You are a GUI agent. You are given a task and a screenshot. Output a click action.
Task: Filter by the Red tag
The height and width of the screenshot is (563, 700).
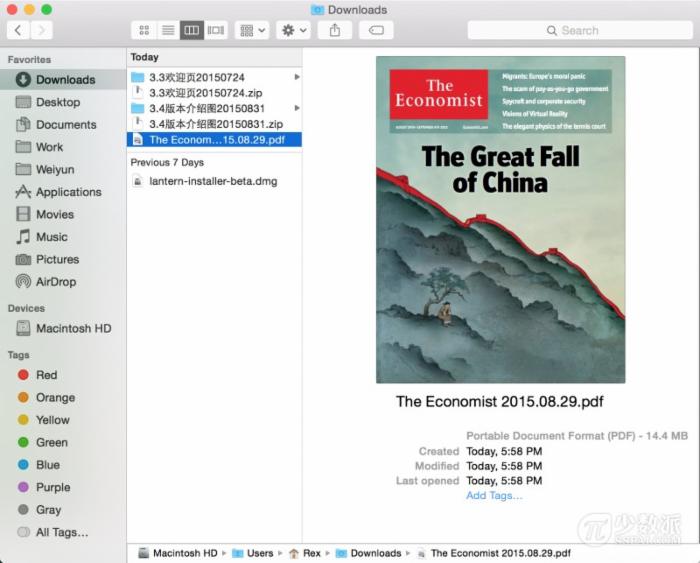coord(63,375)
